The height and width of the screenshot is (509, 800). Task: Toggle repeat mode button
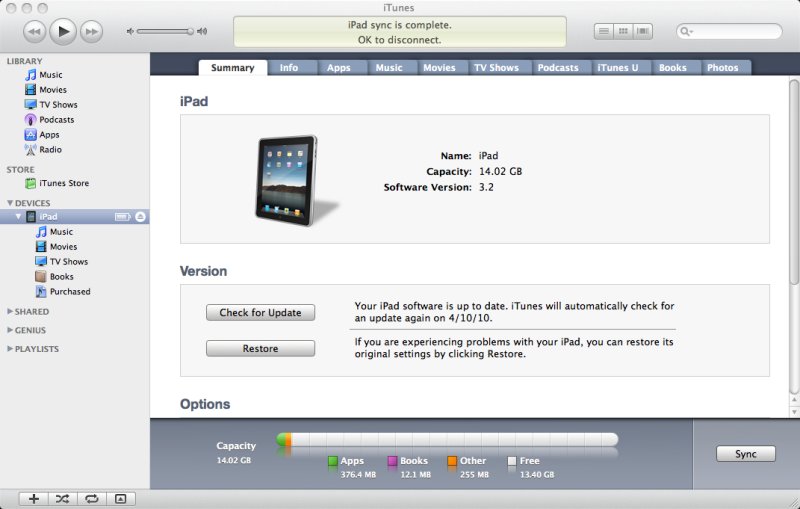point(91,498)
